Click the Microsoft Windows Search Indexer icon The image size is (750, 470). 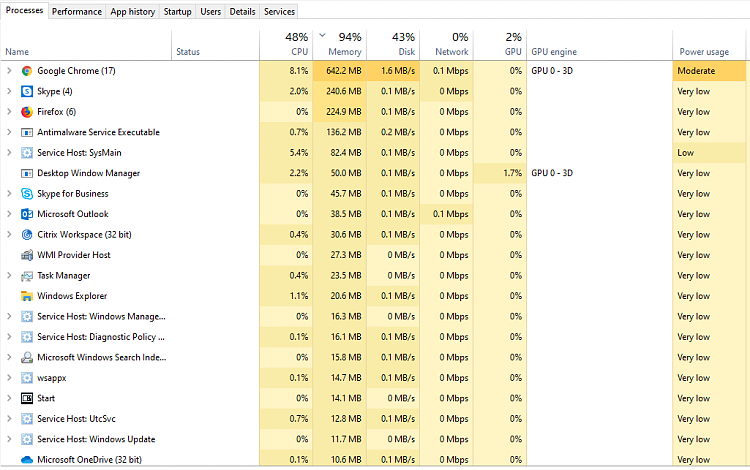coord(27,358)
